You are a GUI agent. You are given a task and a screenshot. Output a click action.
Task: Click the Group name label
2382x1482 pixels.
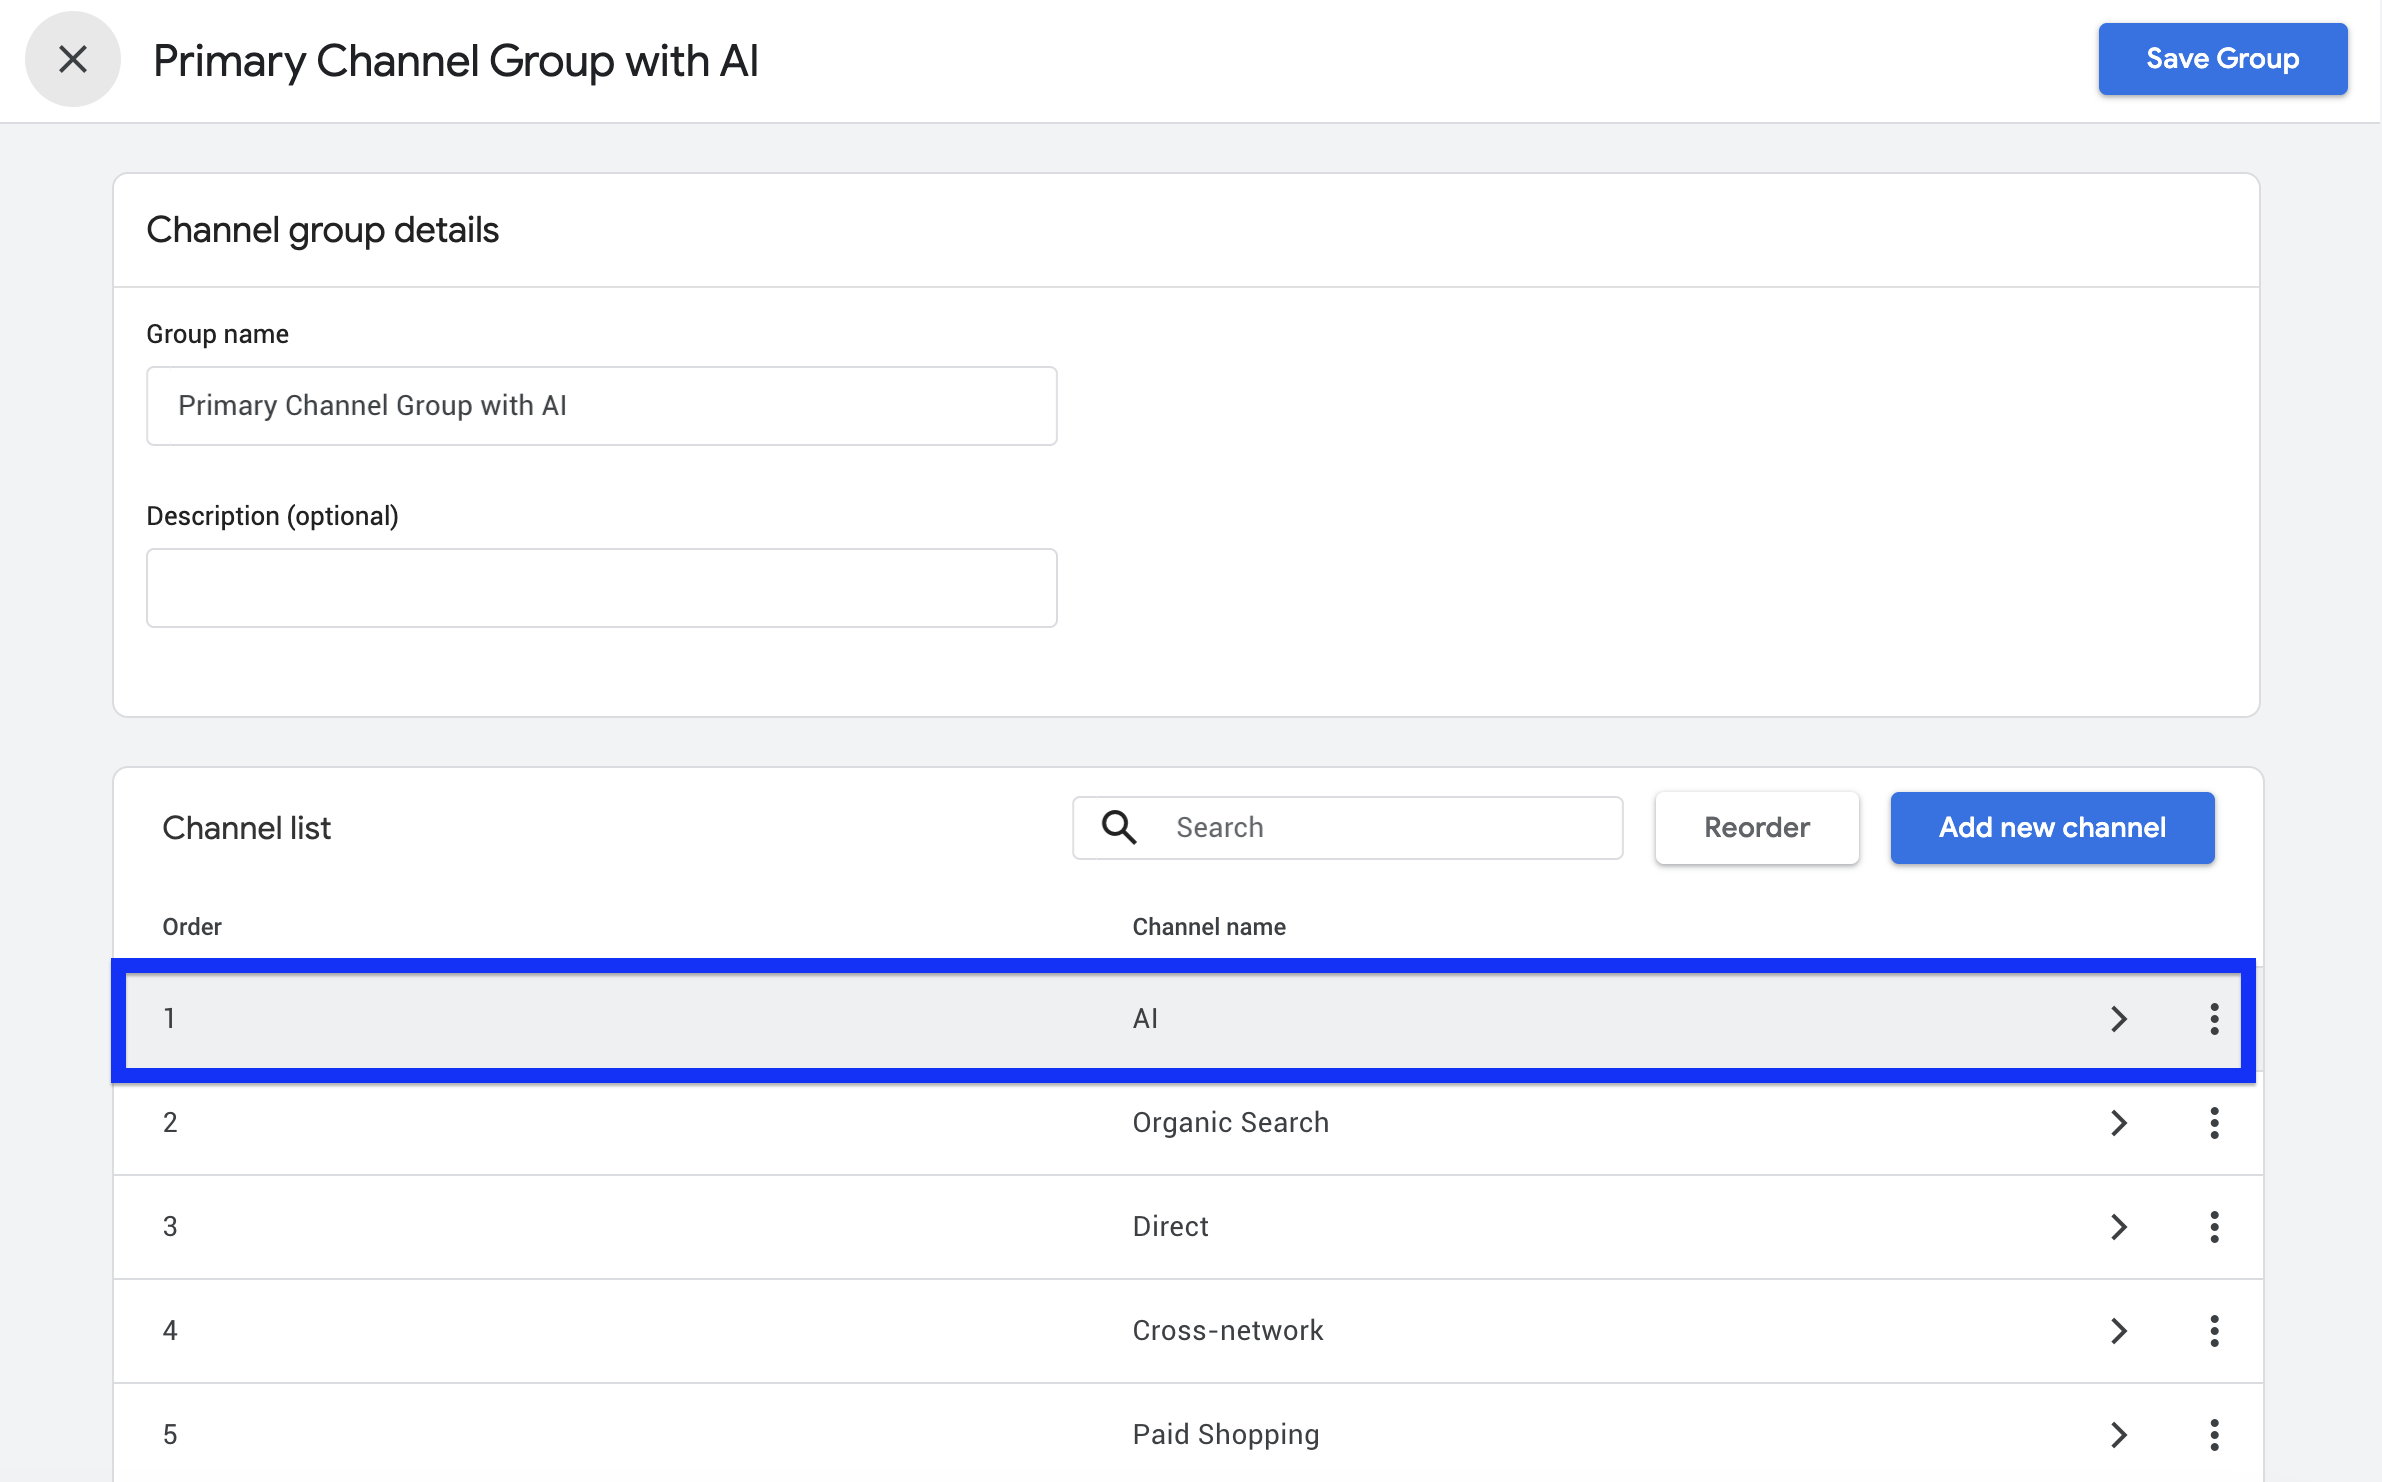point(217,334)
